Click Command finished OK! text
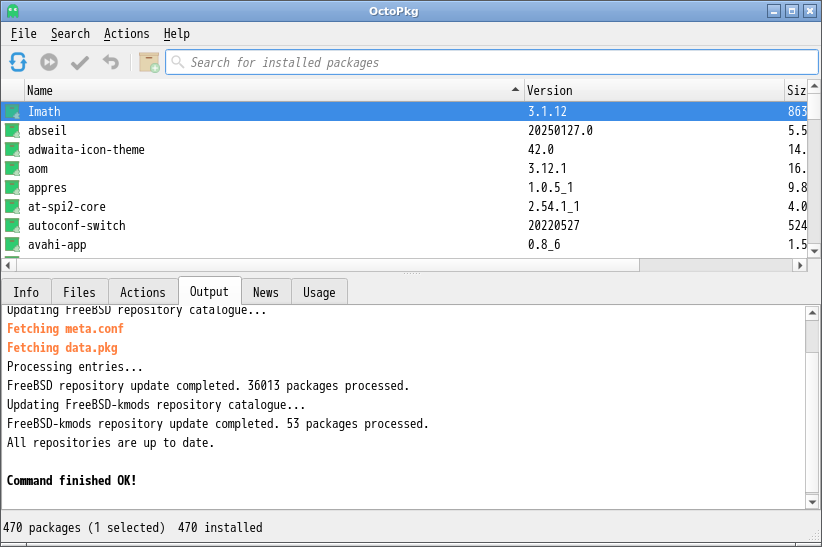This screenshot has height=547, width=822. pos(71,480)
